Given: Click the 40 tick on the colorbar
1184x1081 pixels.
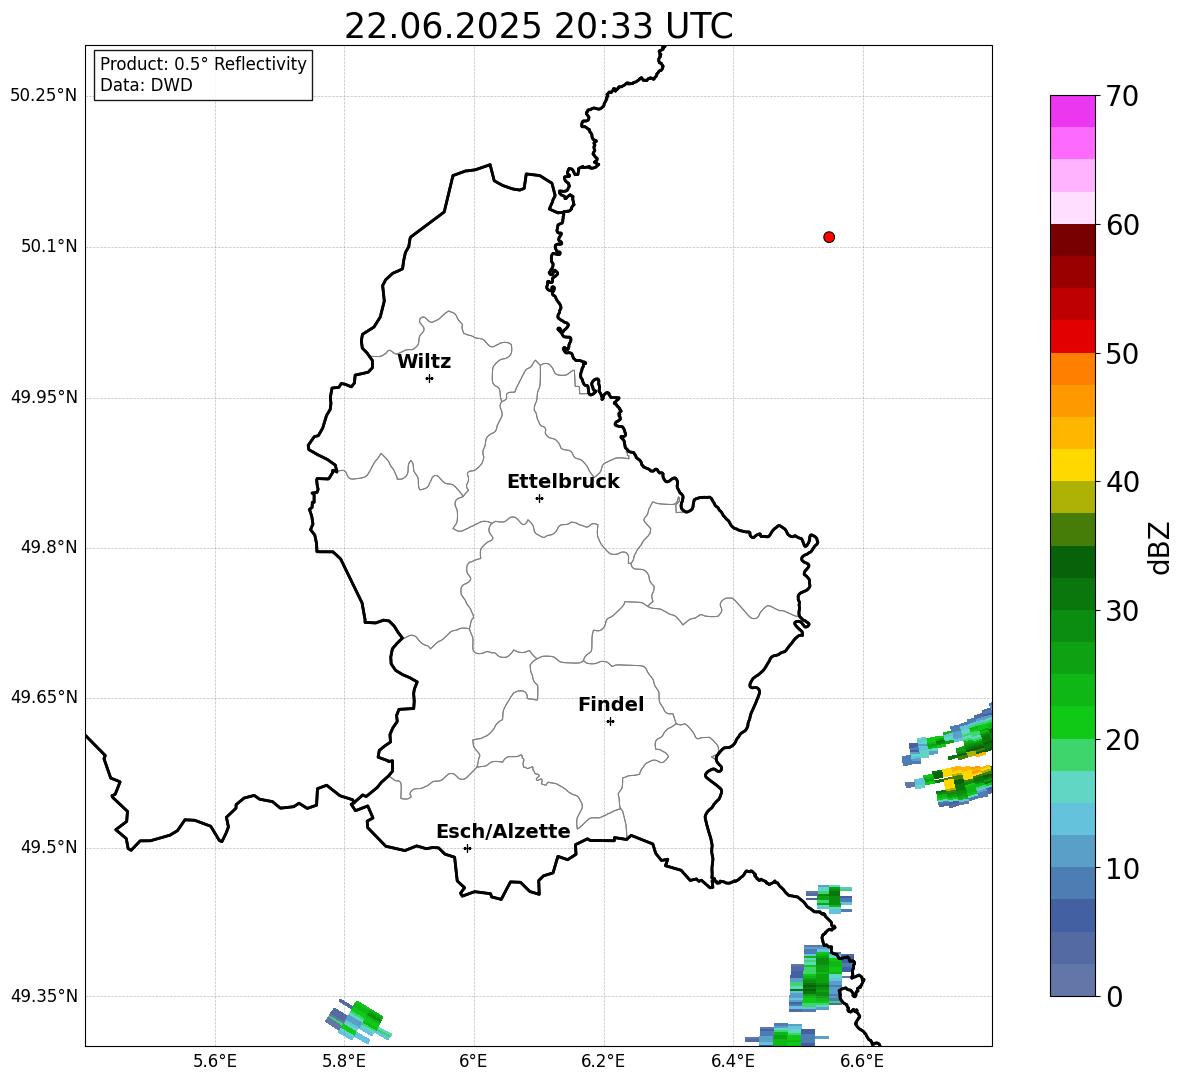Looking at the screenshot, I should (x=1123, y=482).
